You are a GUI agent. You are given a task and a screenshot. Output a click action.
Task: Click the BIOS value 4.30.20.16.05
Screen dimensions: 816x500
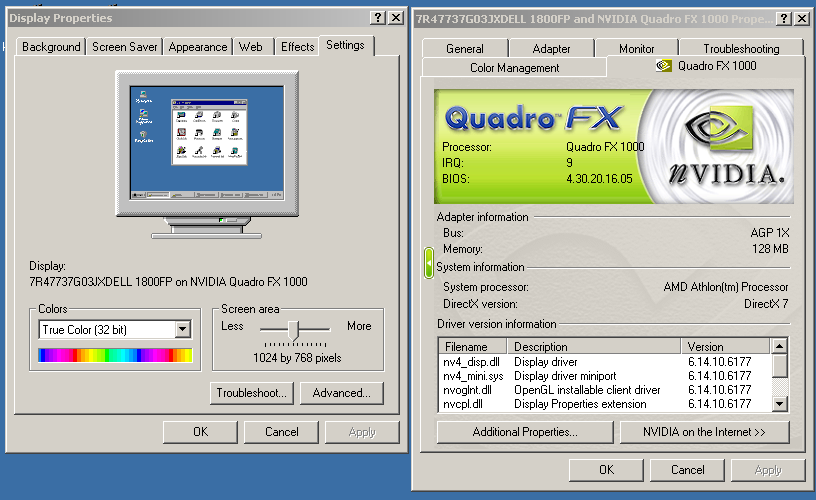pyautogui.click(x=599, y=178)
